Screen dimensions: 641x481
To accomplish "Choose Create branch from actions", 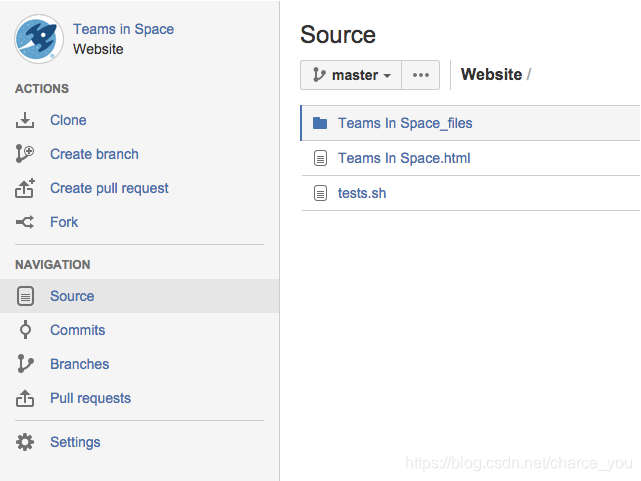I will pyautogui.click(x=94, y=154).
